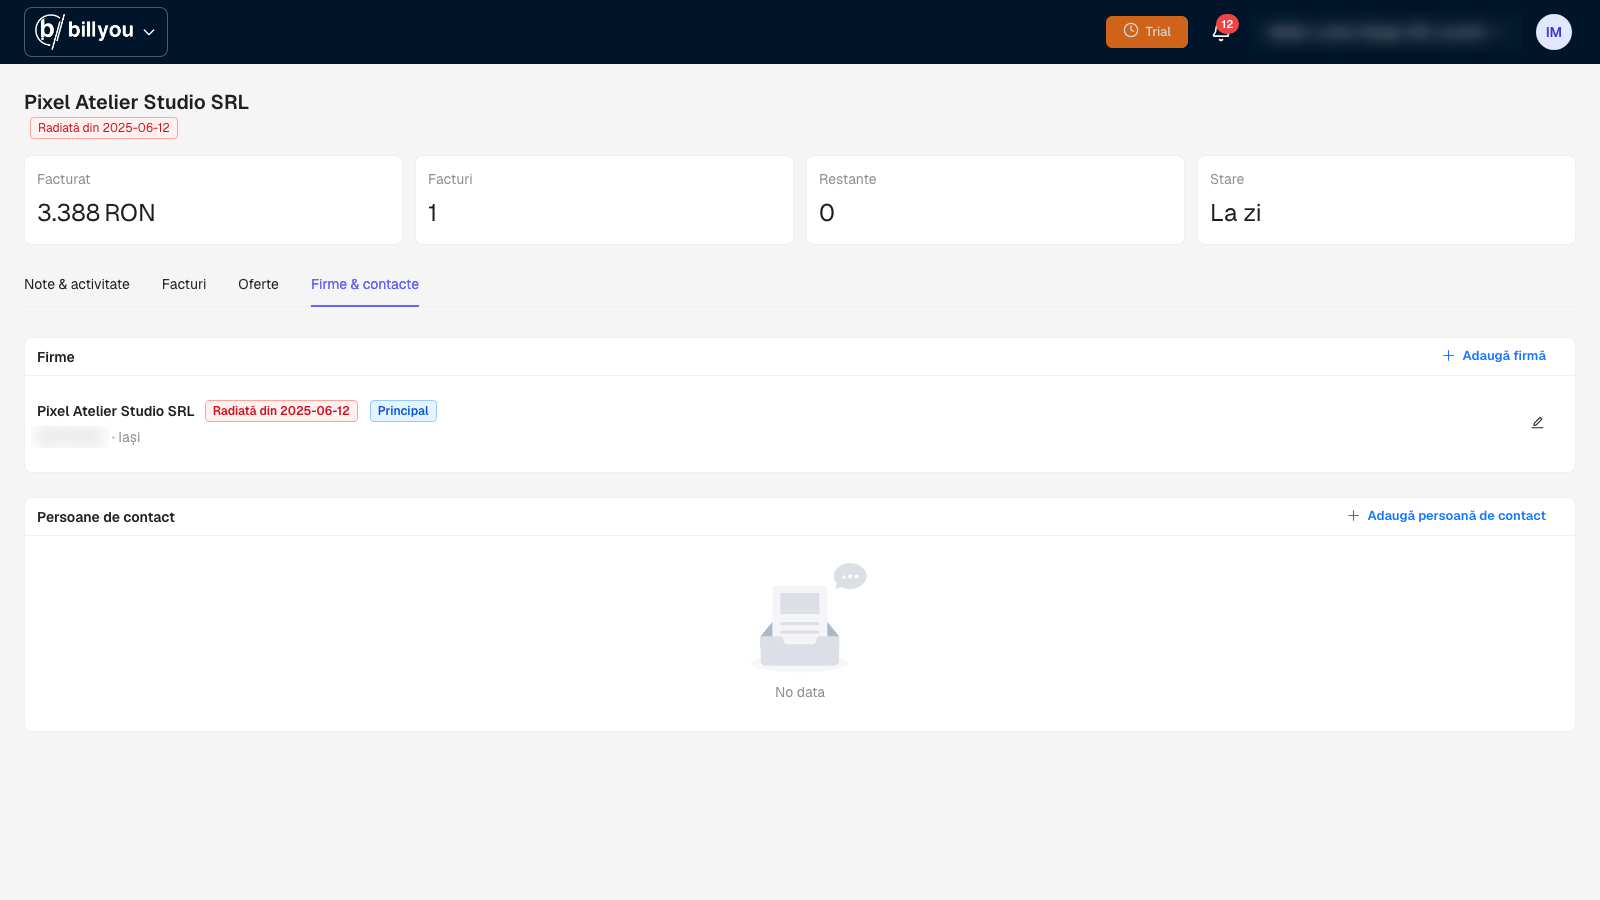Open notifications bell with 12 badge

[1221, 32]
